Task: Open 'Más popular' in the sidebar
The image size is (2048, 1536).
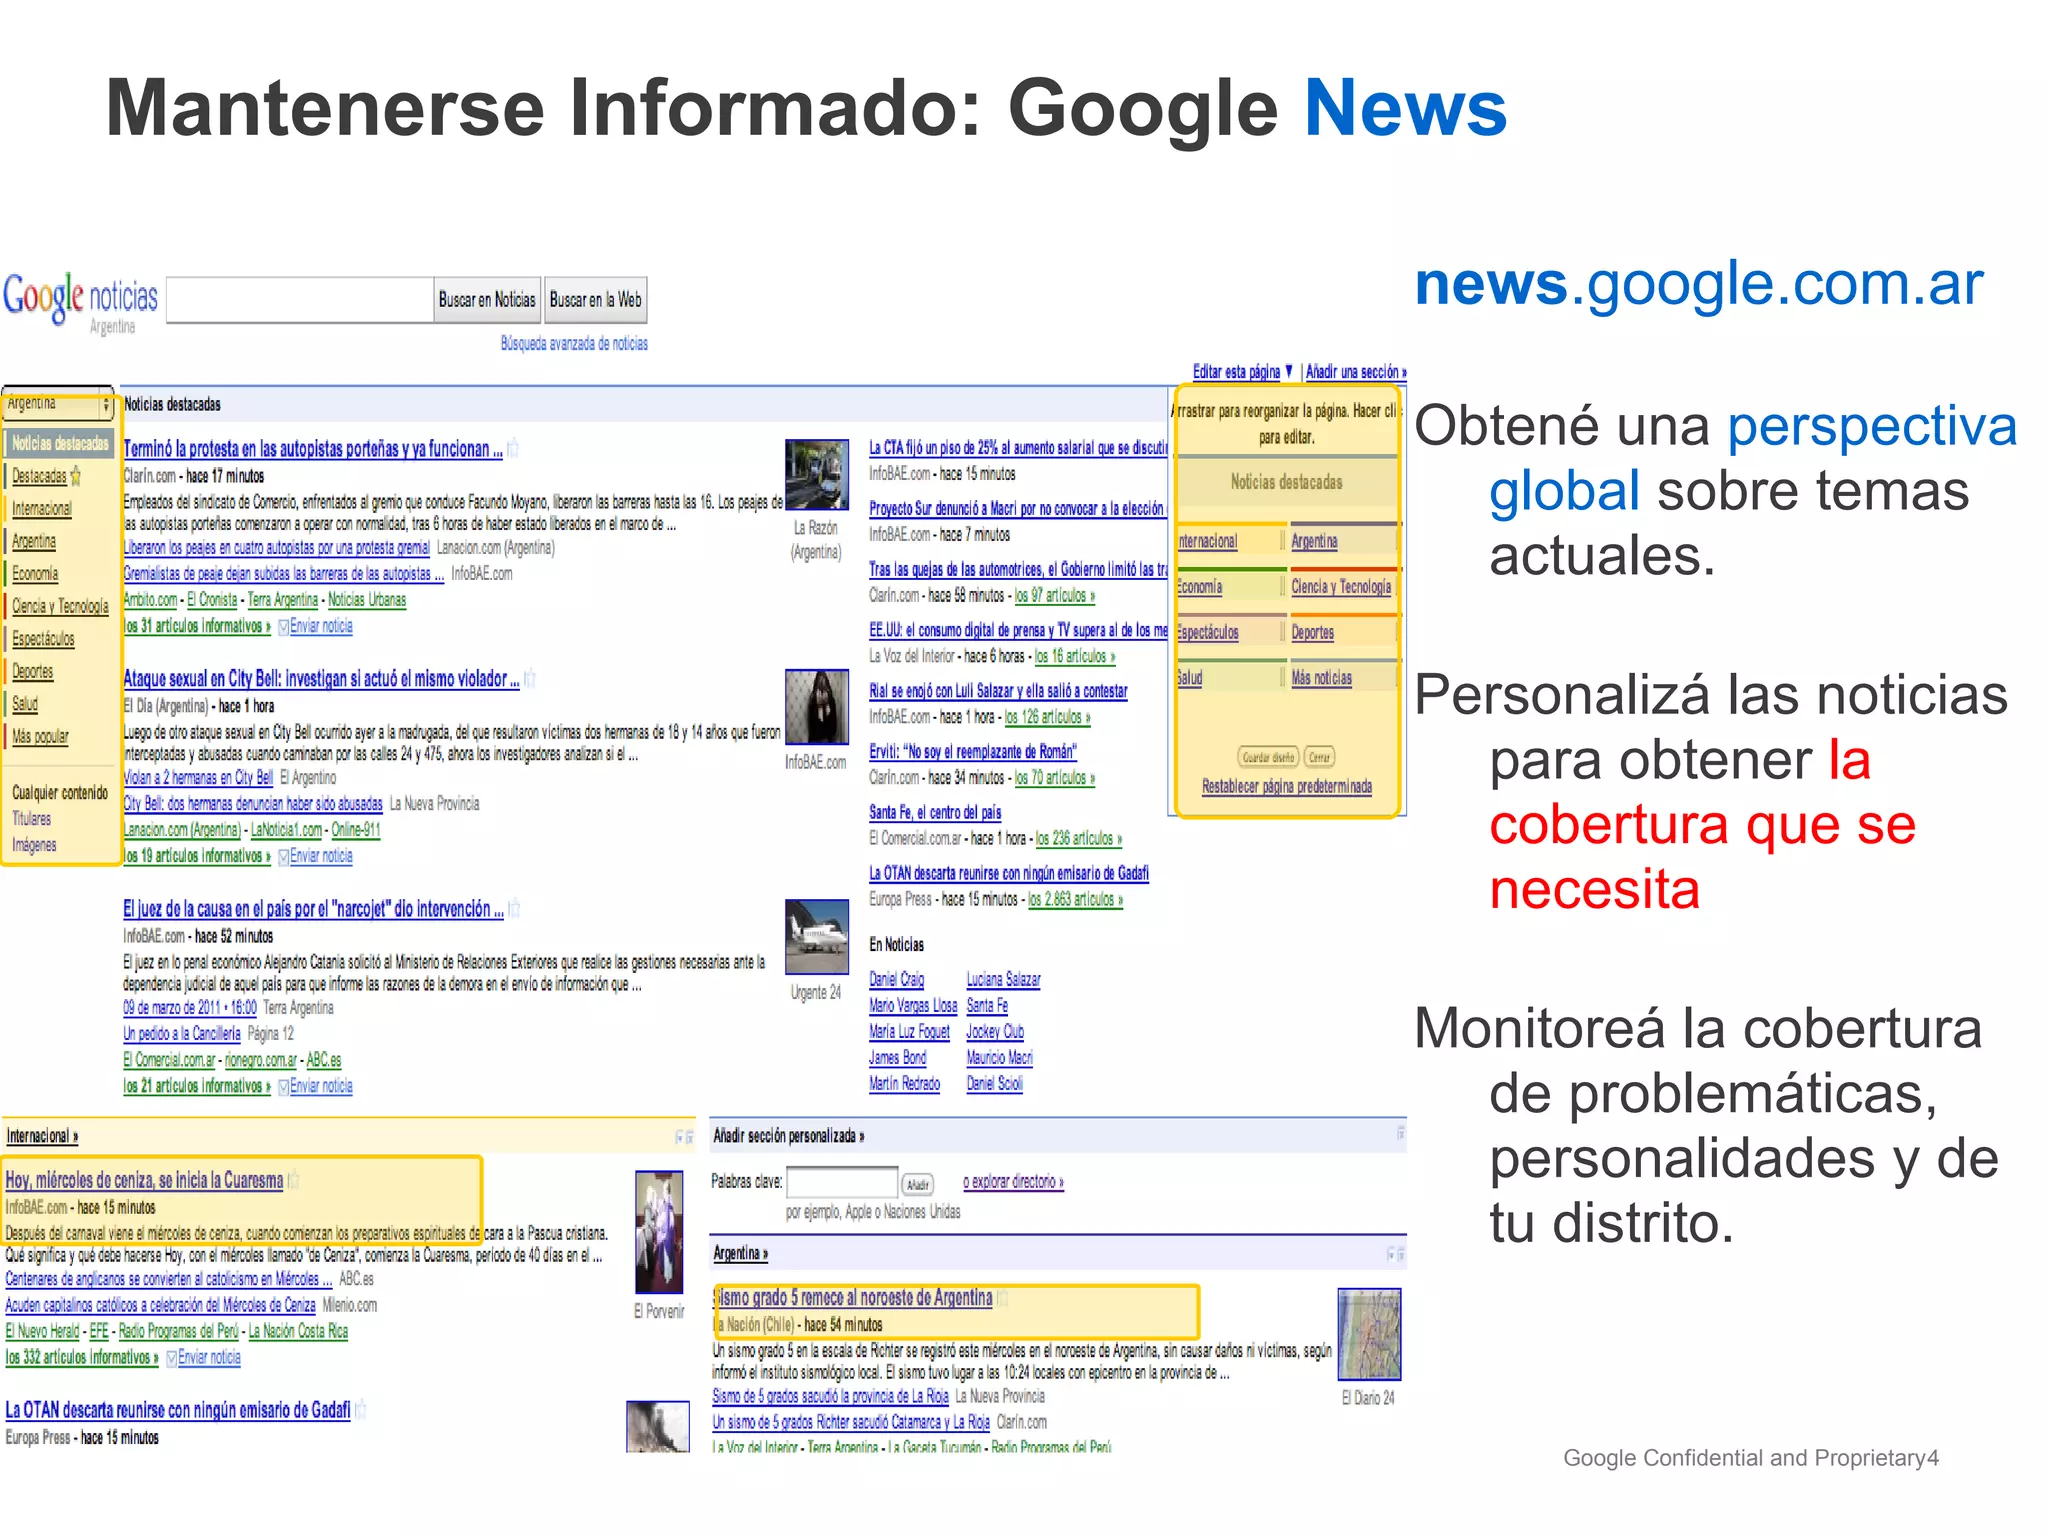Action: click(x=40, y=737)
